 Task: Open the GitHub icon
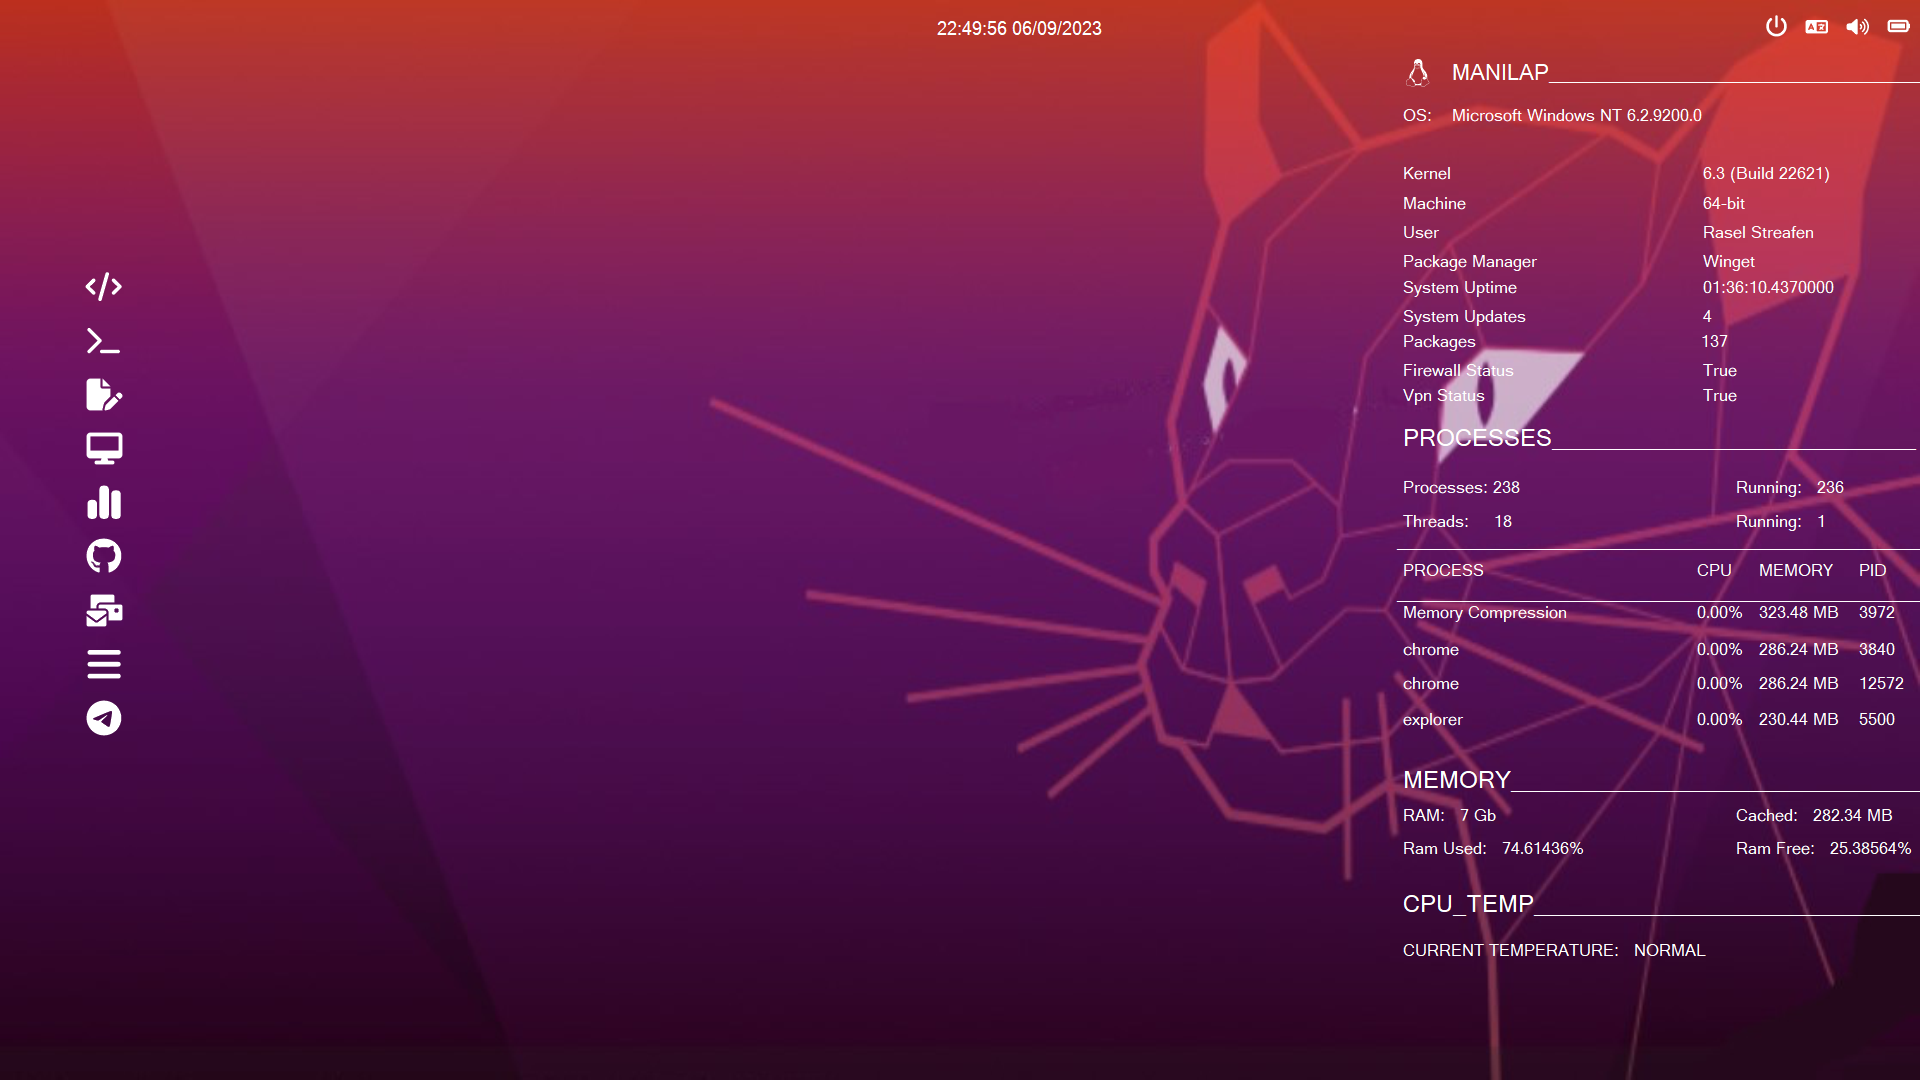coord(104,556)
